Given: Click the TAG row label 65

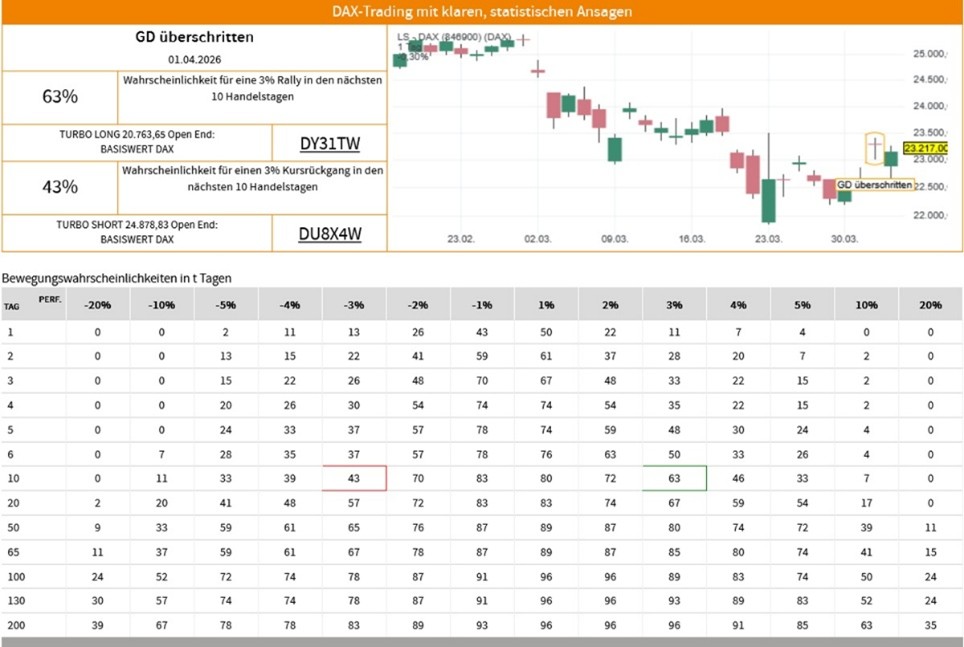Looking at the screenshot, I should 12,551.
